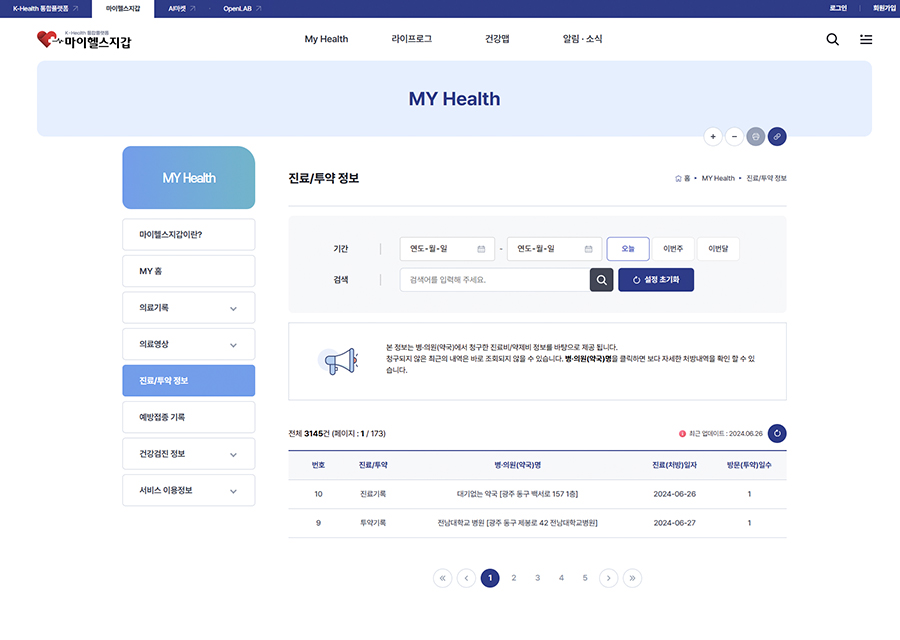900x640 pixels.
Task: Click the zoom out minus icon
Action: pos(734,136)
